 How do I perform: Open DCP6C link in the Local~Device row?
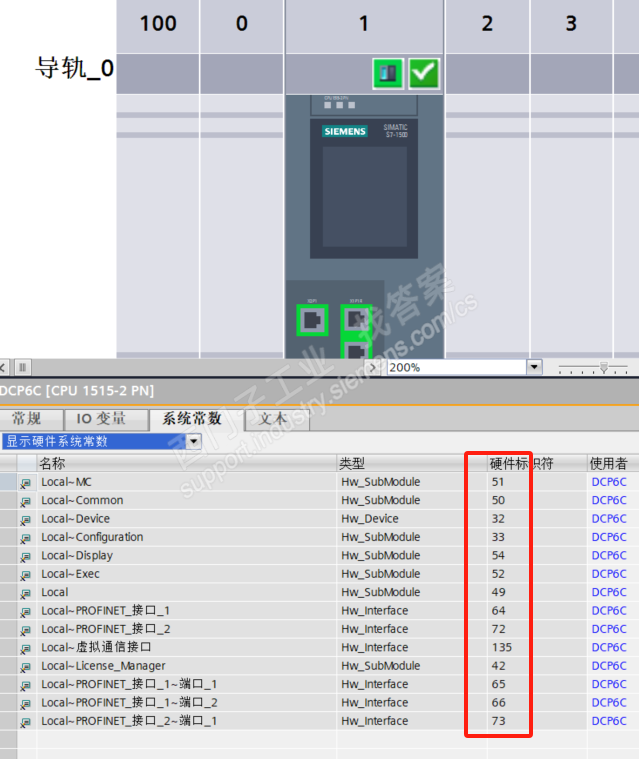coord(609,518)
